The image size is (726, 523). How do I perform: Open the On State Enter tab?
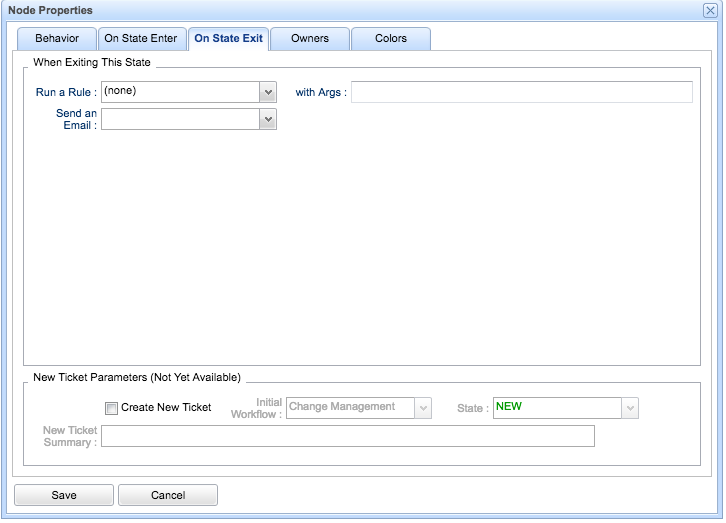pyautogui.click(x=141, y=39)
